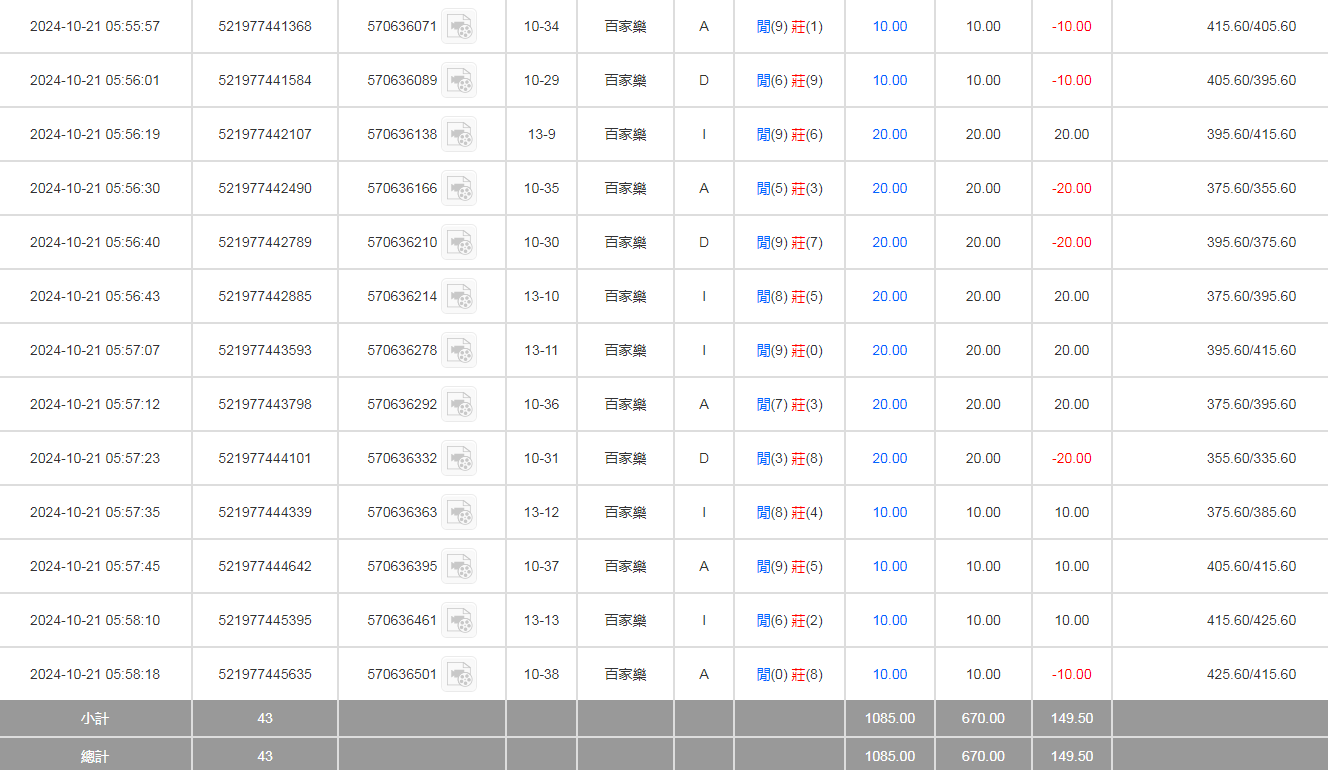Viewport: 1328px width, 770px height.
Task: Play the replay video for round 10-29
Action: 459,80
